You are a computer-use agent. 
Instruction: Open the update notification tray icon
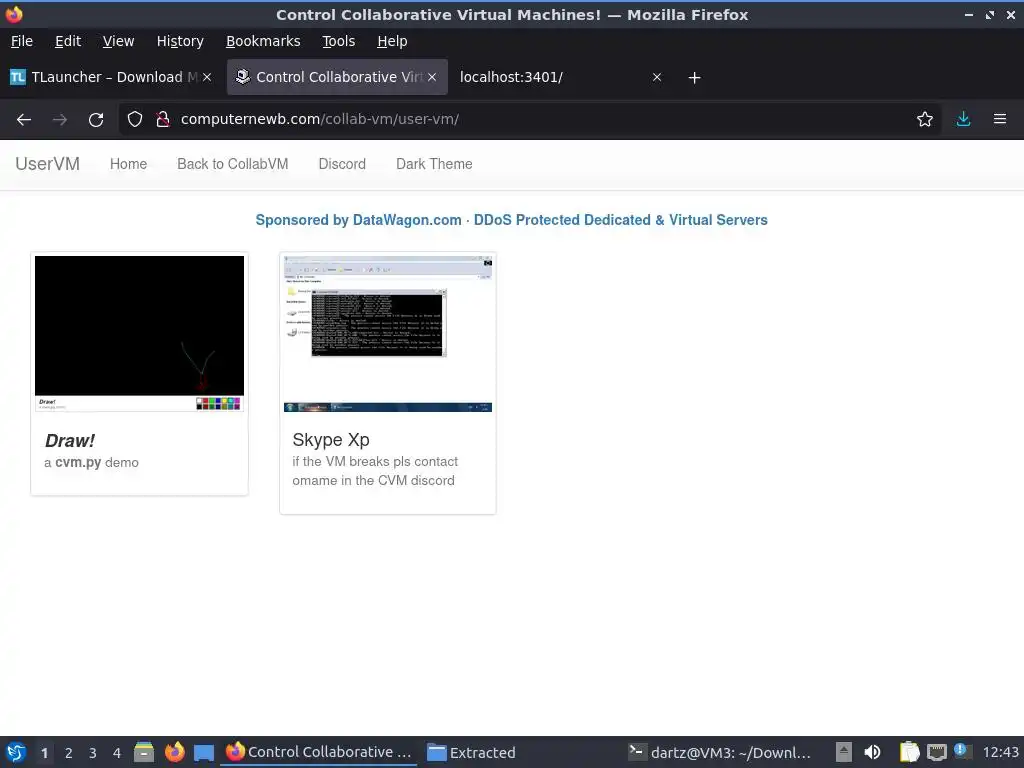click(962, 751)
